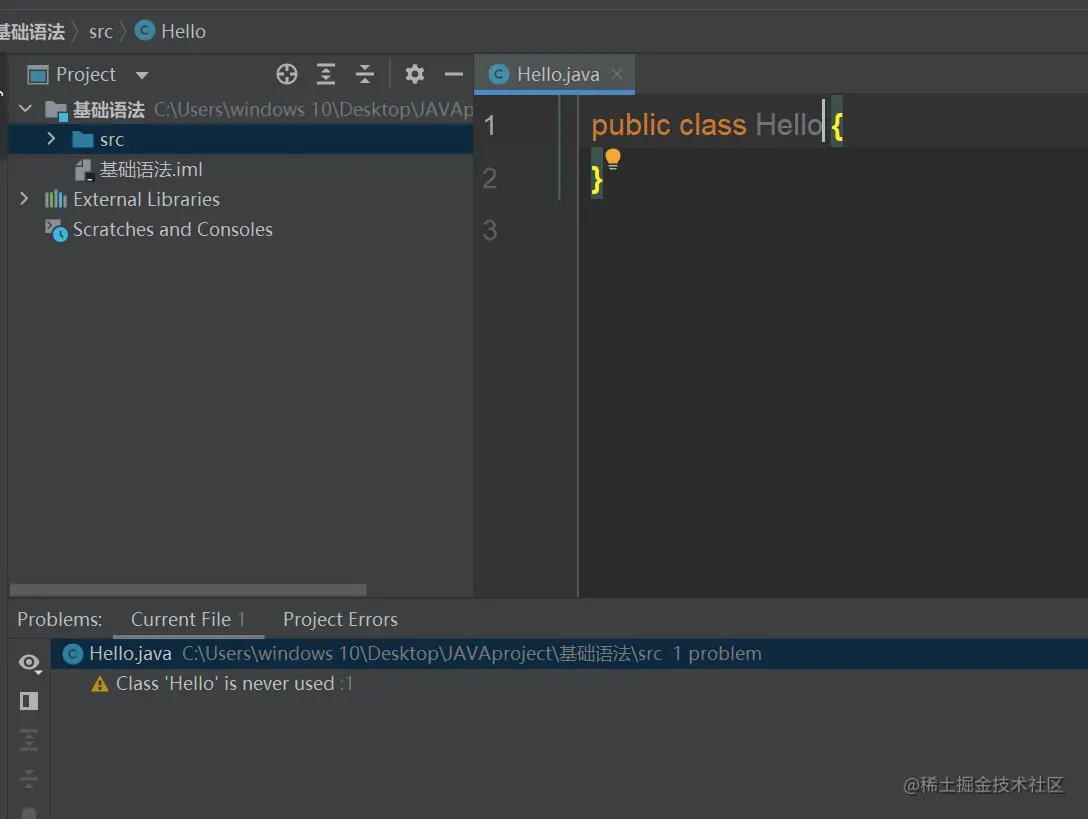The width and height of the screenshot is (1088, 819).
Task: Click the 基础语法 project root folder
Action: tap(109, 110)
